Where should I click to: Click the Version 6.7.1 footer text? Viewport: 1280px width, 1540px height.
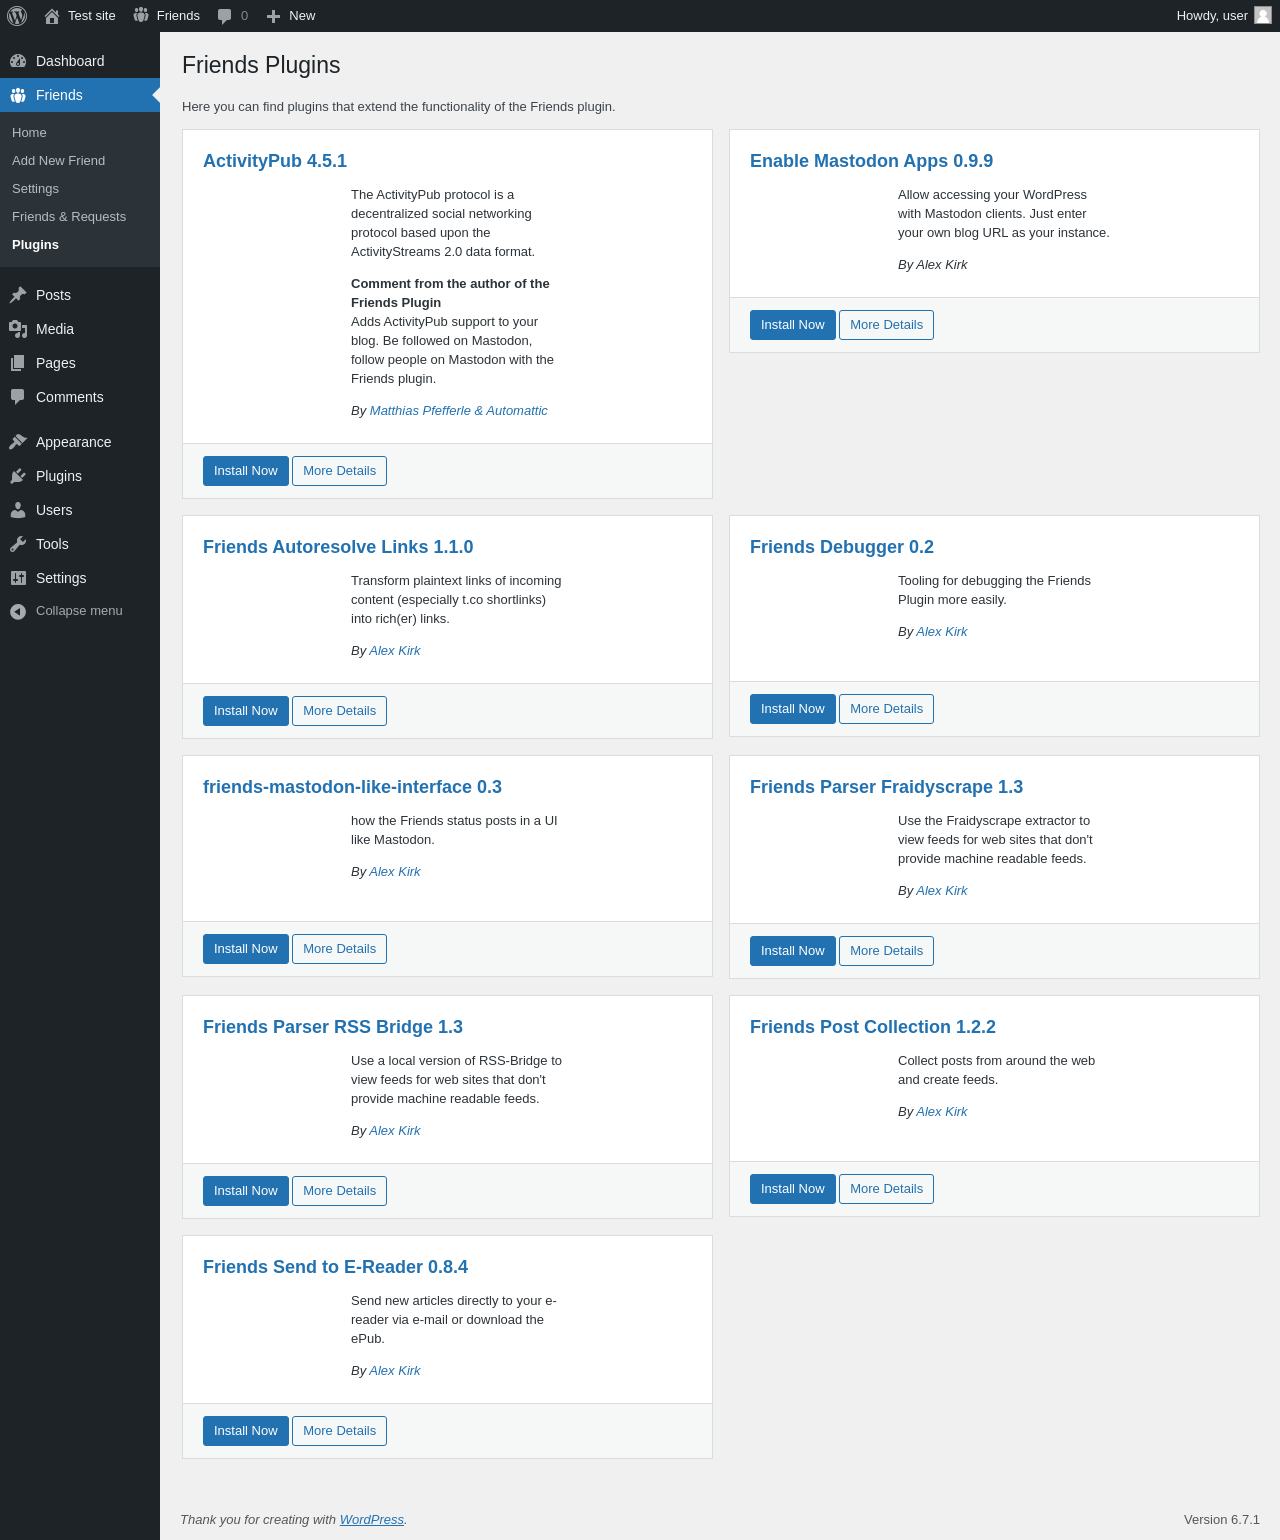tap(1222, 1520)
